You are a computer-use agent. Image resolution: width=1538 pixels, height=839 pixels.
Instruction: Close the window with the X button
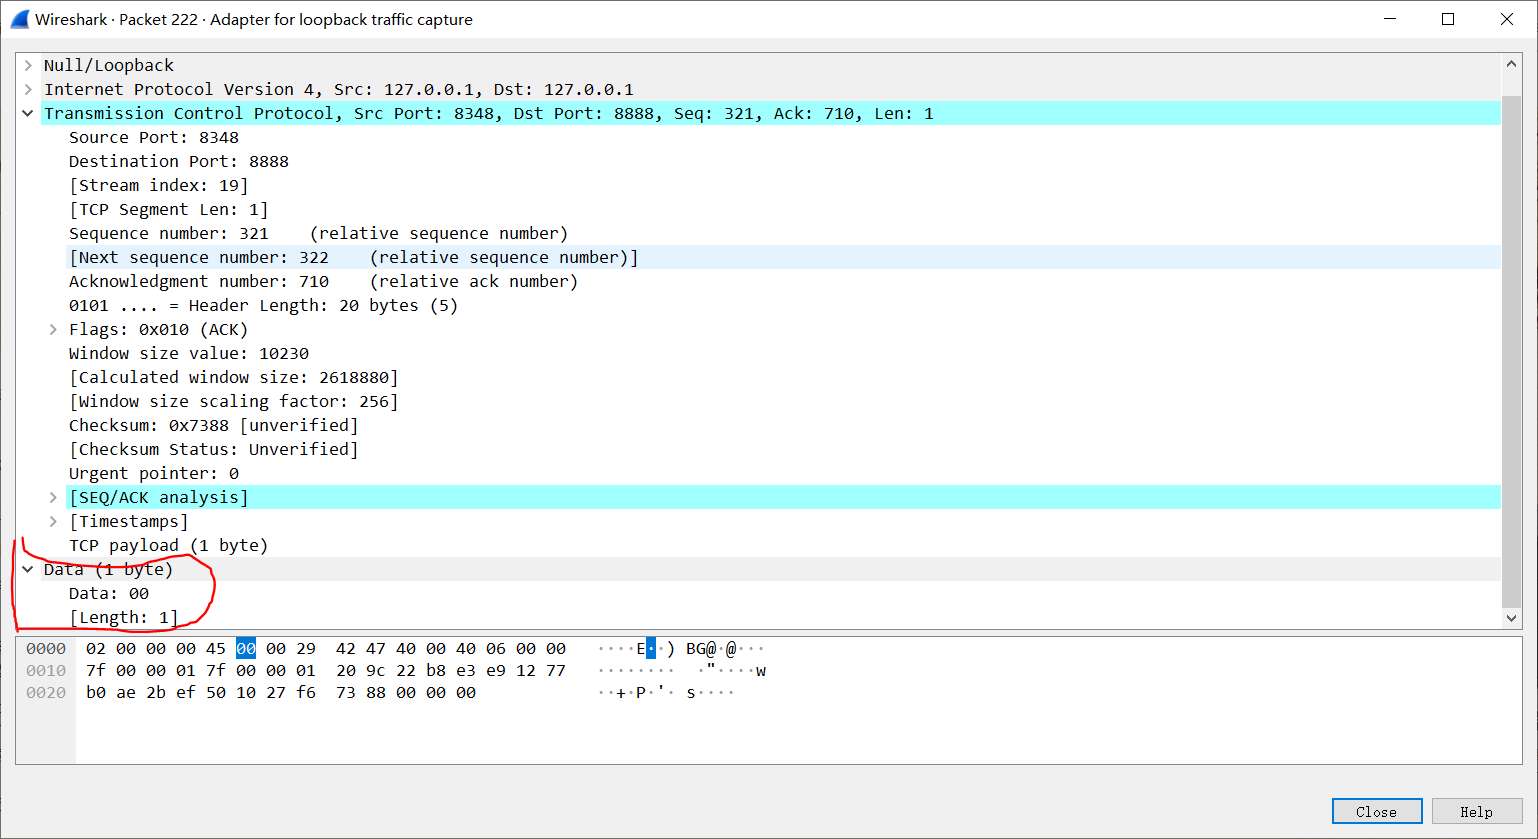1507,19
